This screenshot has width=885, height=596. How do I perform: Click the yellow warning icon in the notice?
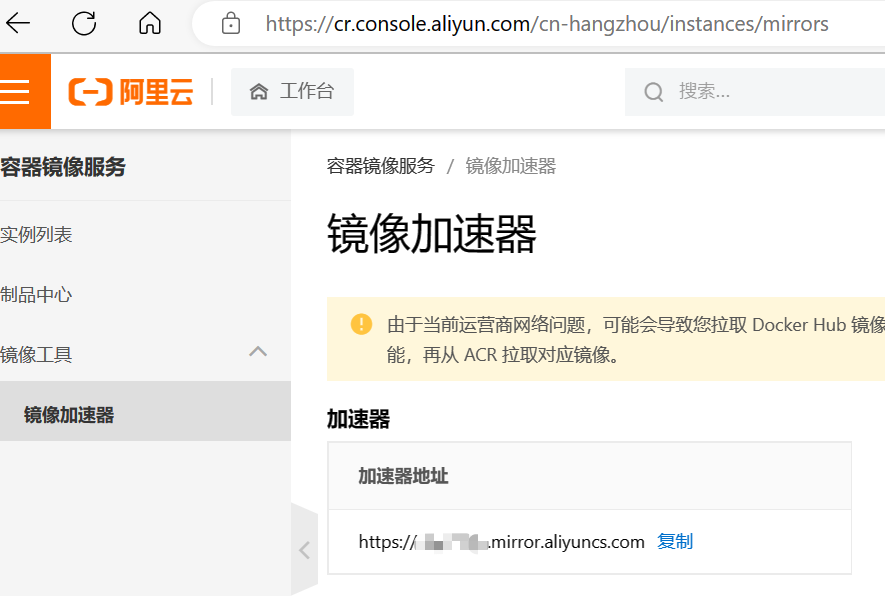(x=361, y=325)
